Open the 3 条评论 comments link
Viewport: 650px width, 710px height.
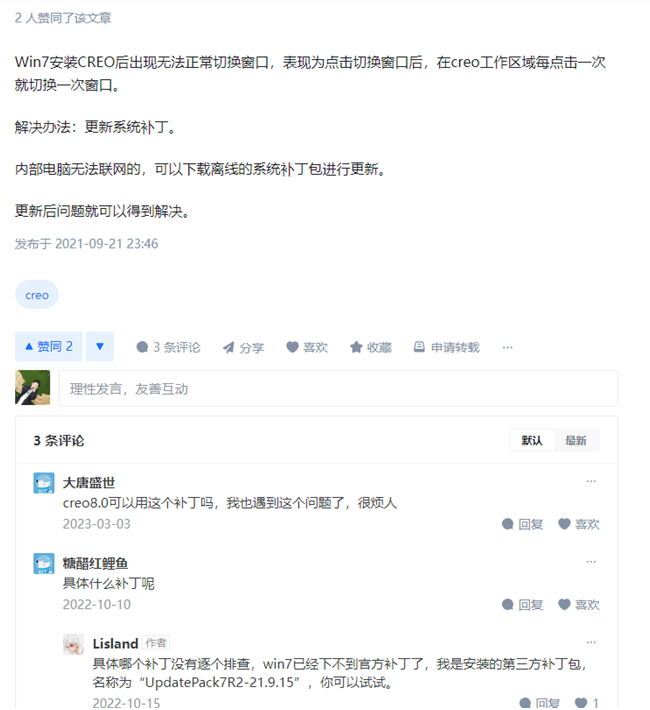click(x=168, y=347)
